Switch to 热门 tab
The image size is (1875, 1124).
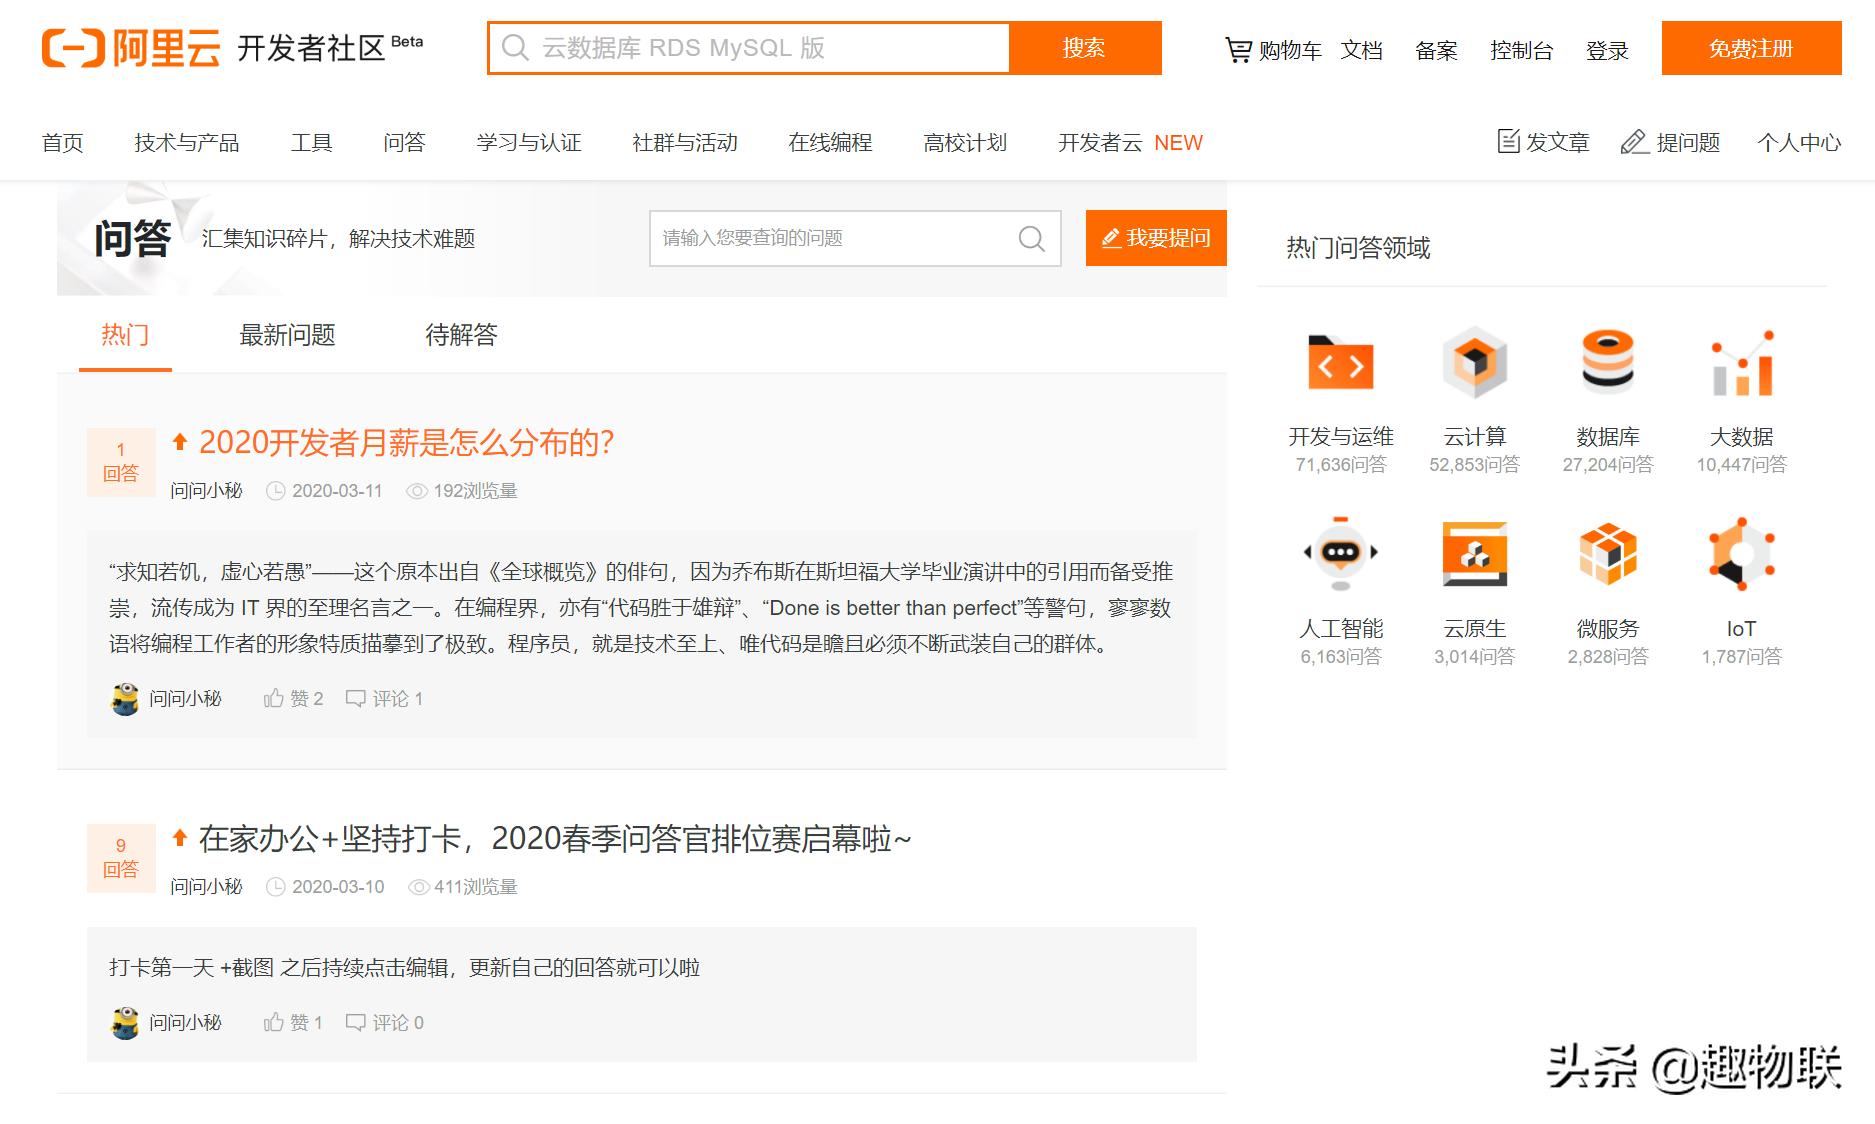click(x=125, y=335)
